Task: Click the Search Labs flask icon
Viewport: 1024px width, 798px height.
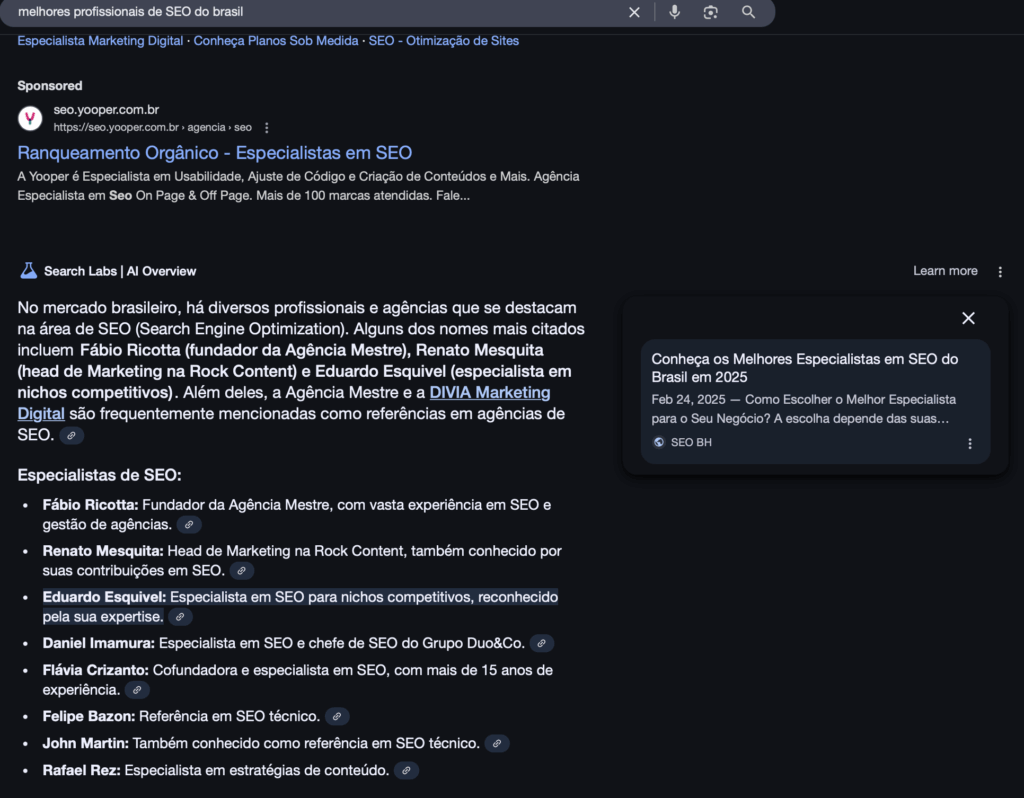Action: (x=28, y=271)
